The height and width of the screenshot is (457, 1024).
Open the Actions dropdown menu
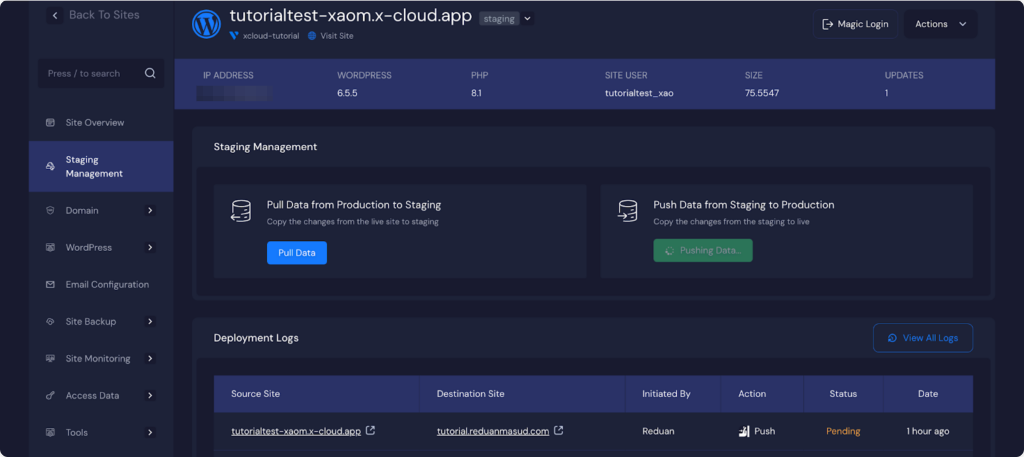pyautogui.click(x=940, y=24)
